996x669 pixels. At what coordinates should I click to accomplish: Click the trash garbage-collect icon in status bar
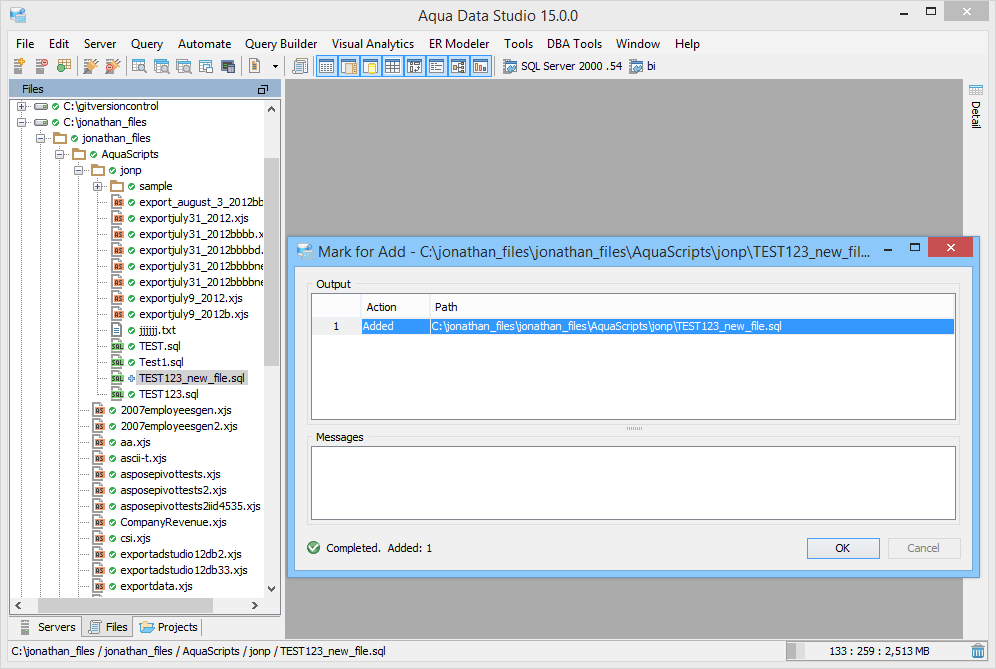(978, 651)
